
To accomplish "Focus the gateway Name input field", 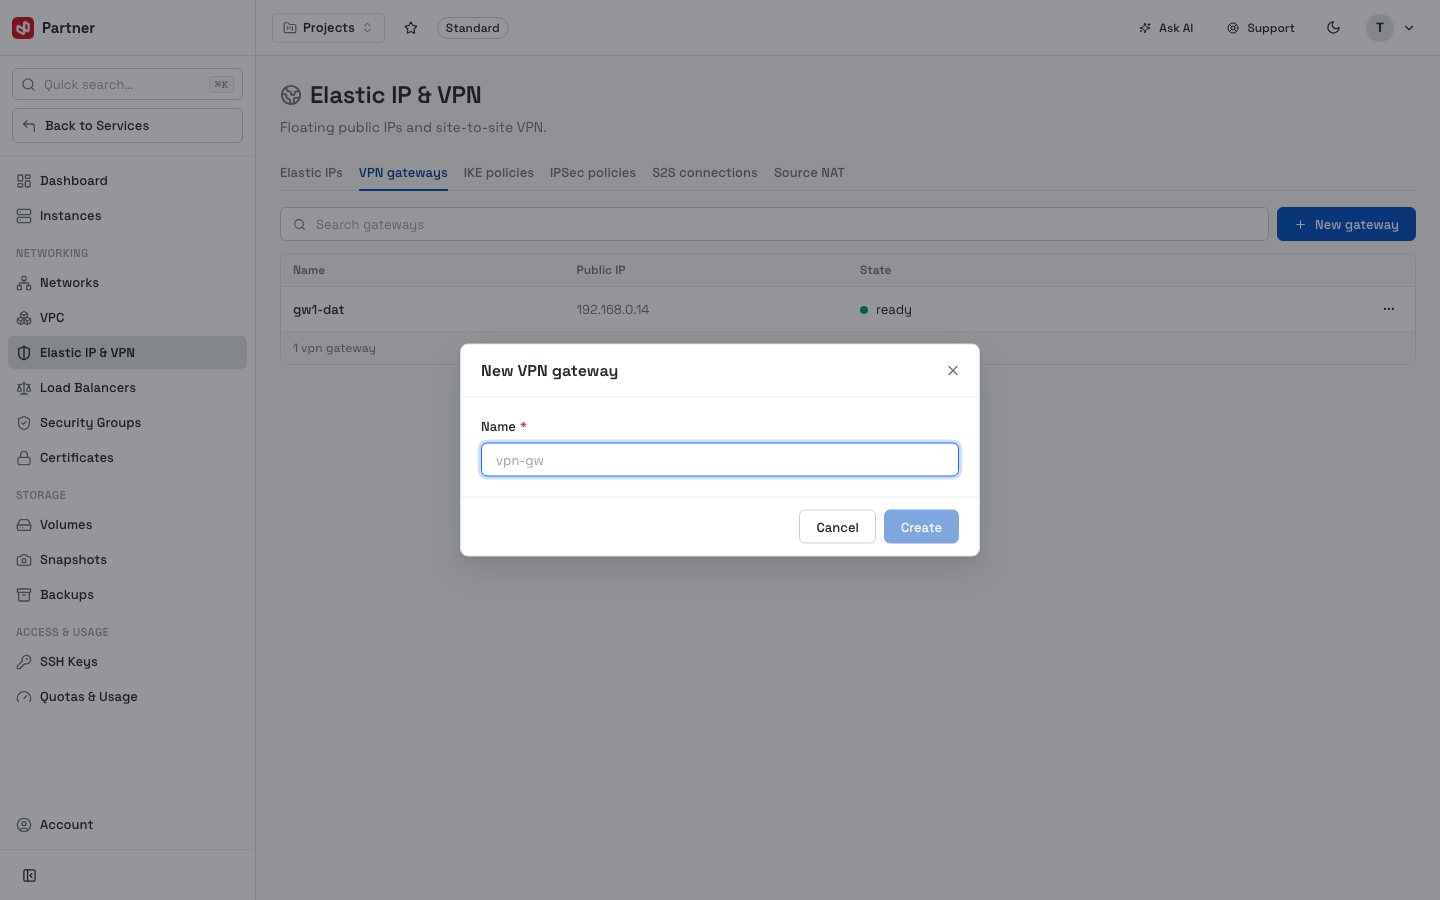I will point(720,460).
